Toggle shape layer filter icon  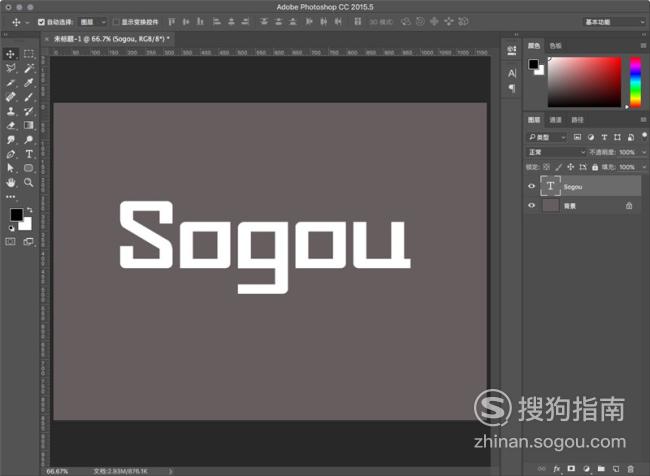pyautogui.click(x=617, y=137)
